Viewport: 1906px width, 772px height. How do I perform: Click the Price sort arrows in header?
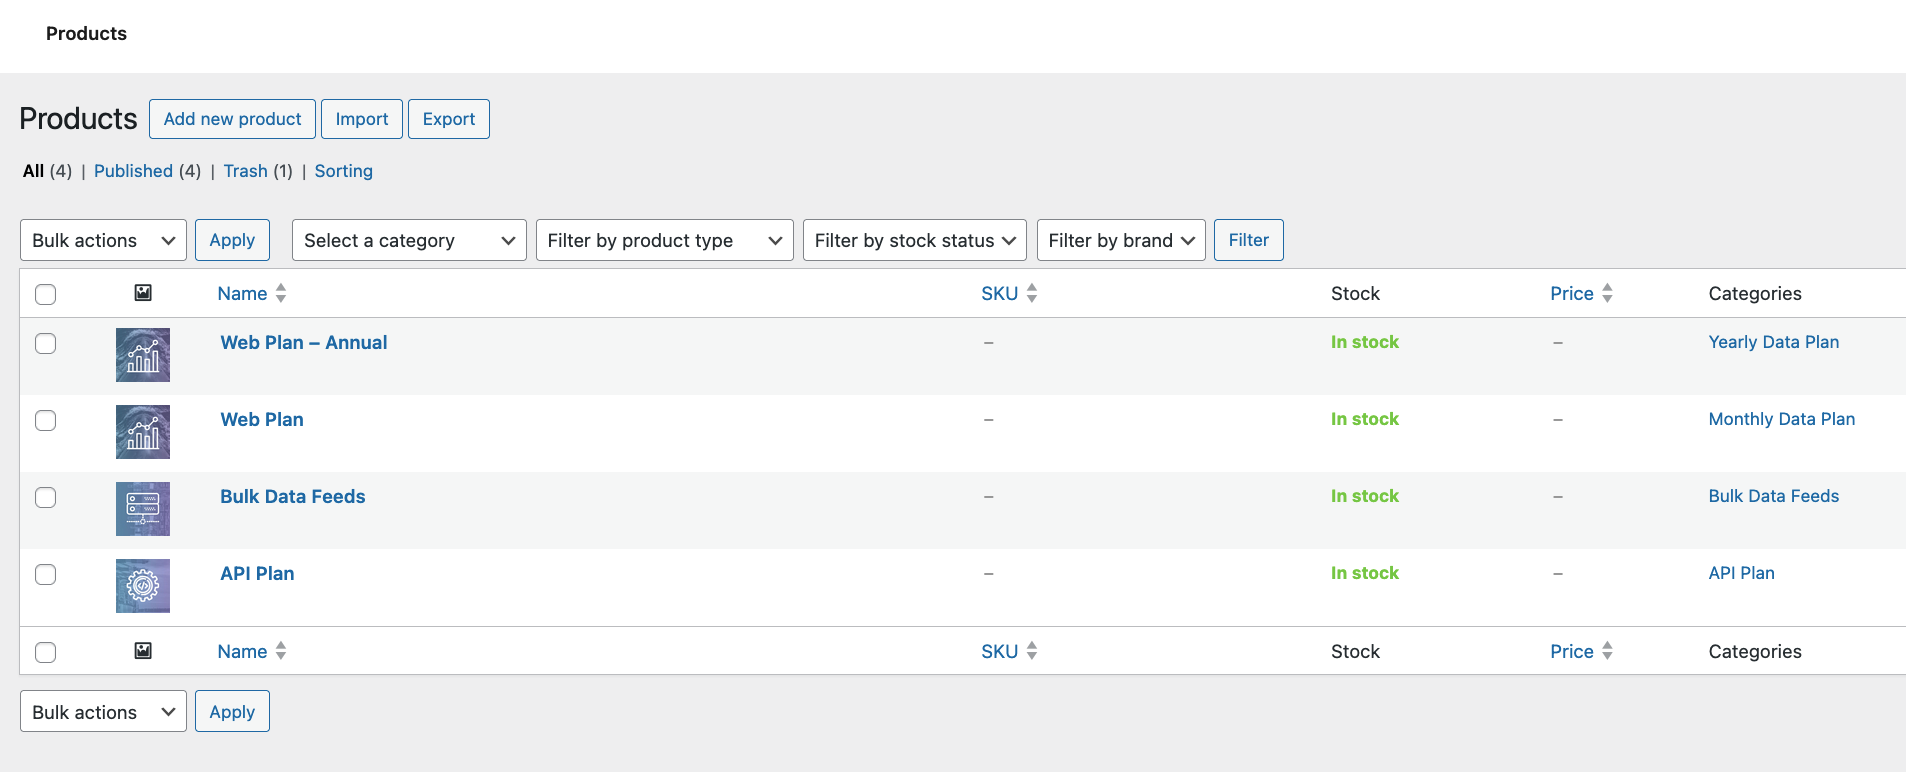pyautogui.click(x=1607, y=293)
